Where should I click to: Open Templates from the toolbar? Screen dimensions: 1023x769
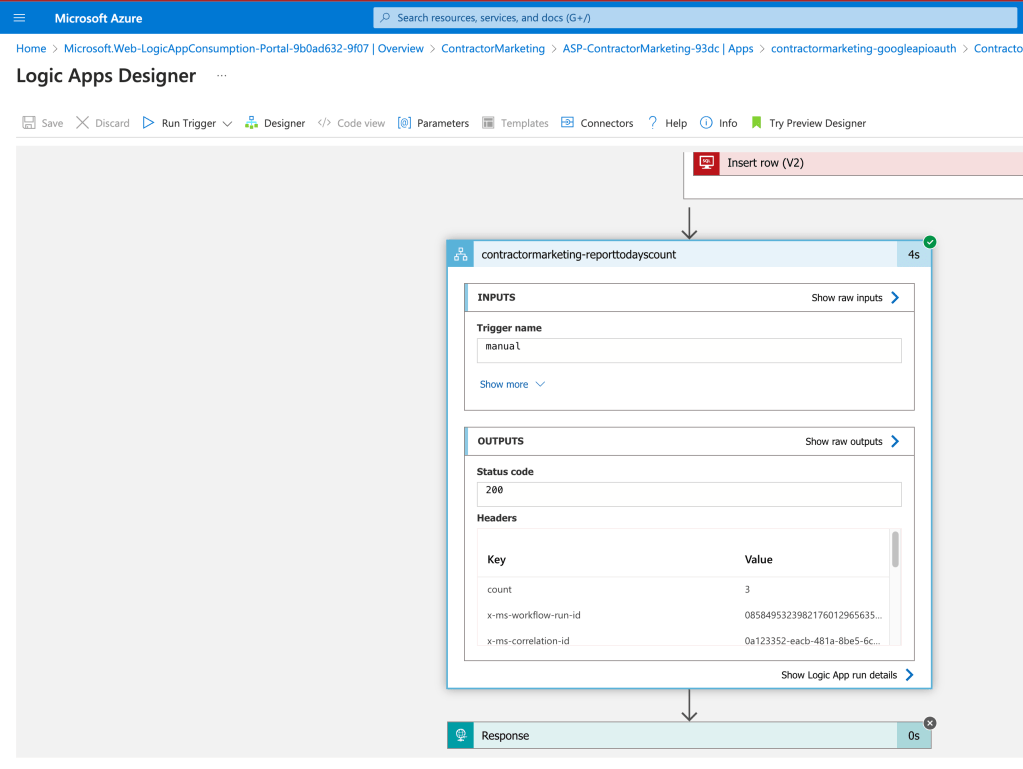click(525, 123)
